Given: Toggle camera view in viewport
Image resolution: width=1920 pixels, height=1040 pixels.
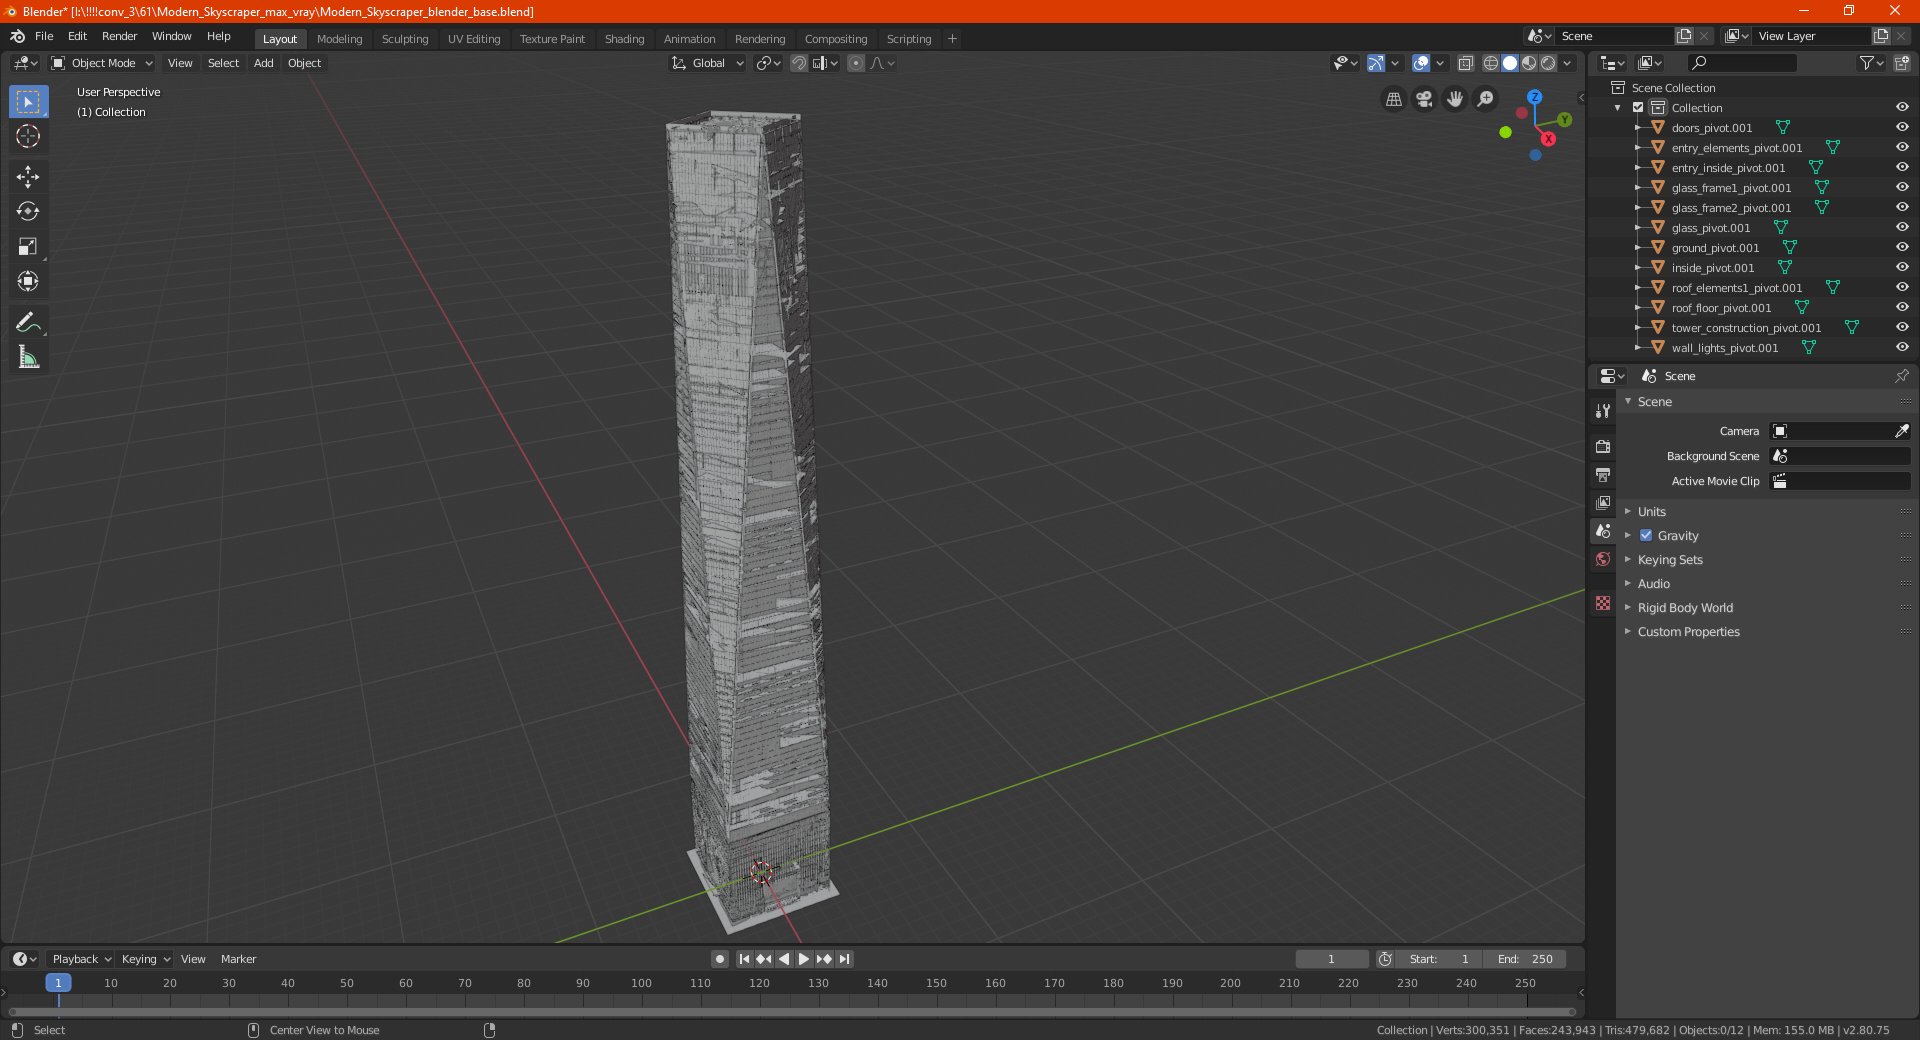Looking at the screenshot, I should [x=1424, y=99].
